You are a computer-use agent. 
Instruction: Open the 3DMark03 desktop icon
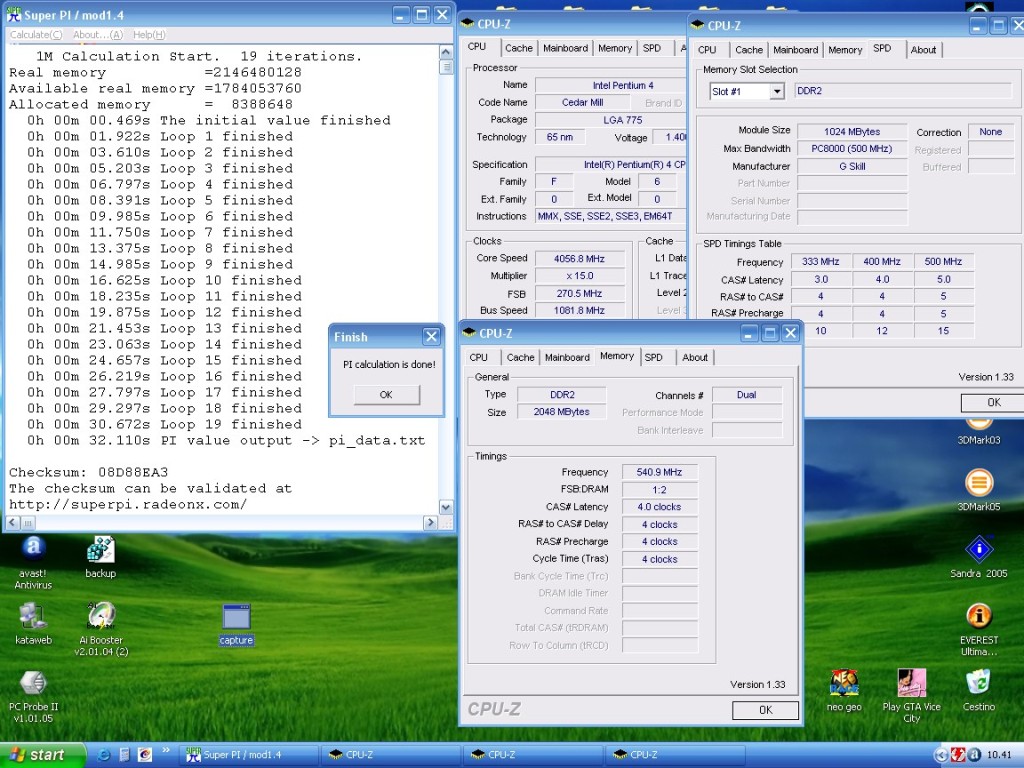pyautogui.click(x=978, y=432)
